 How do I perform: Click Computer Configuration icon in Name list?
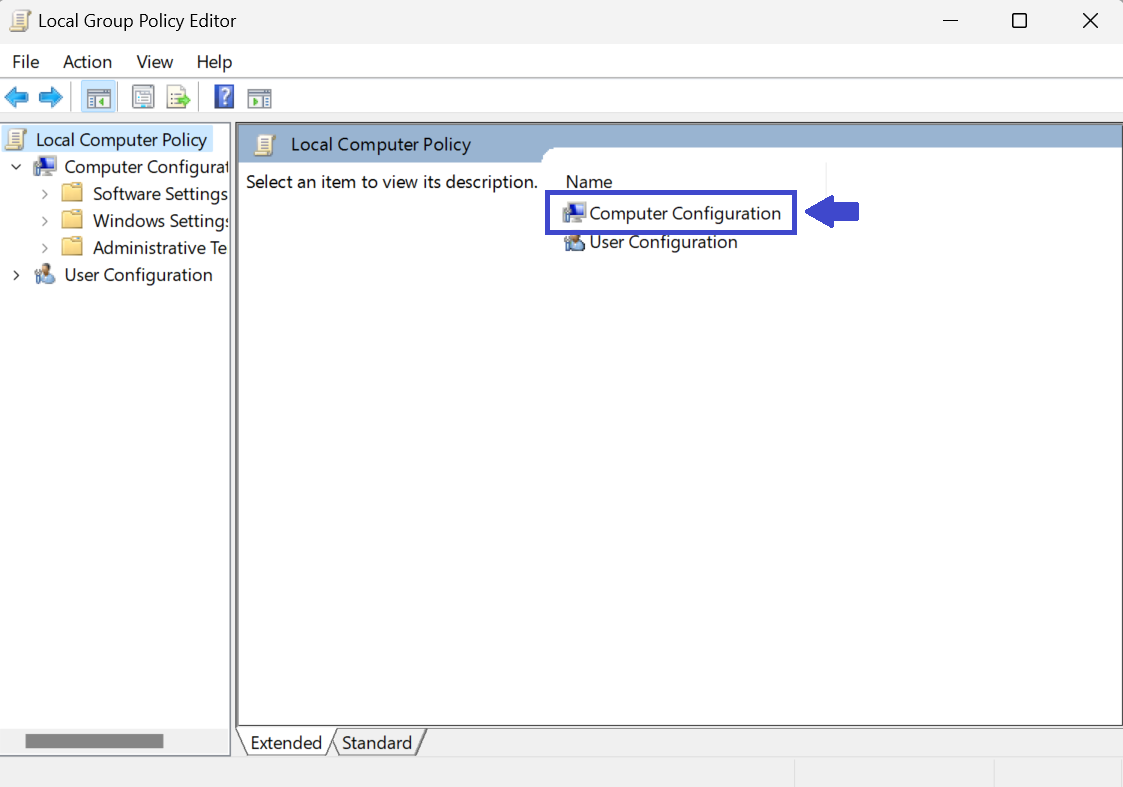click(x=574, y=213)
